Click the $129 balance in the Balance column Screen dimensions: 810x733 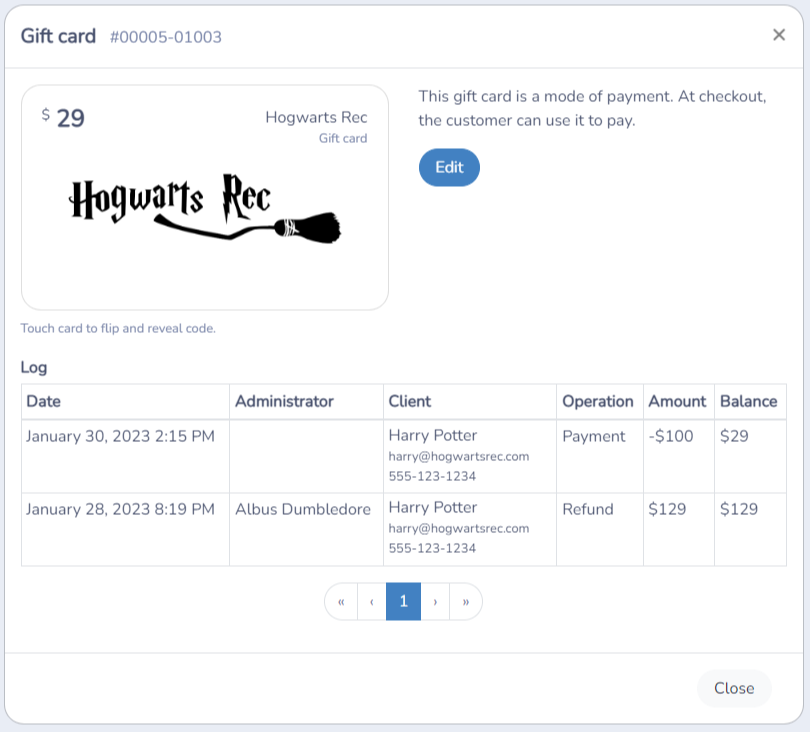point(739,509)
